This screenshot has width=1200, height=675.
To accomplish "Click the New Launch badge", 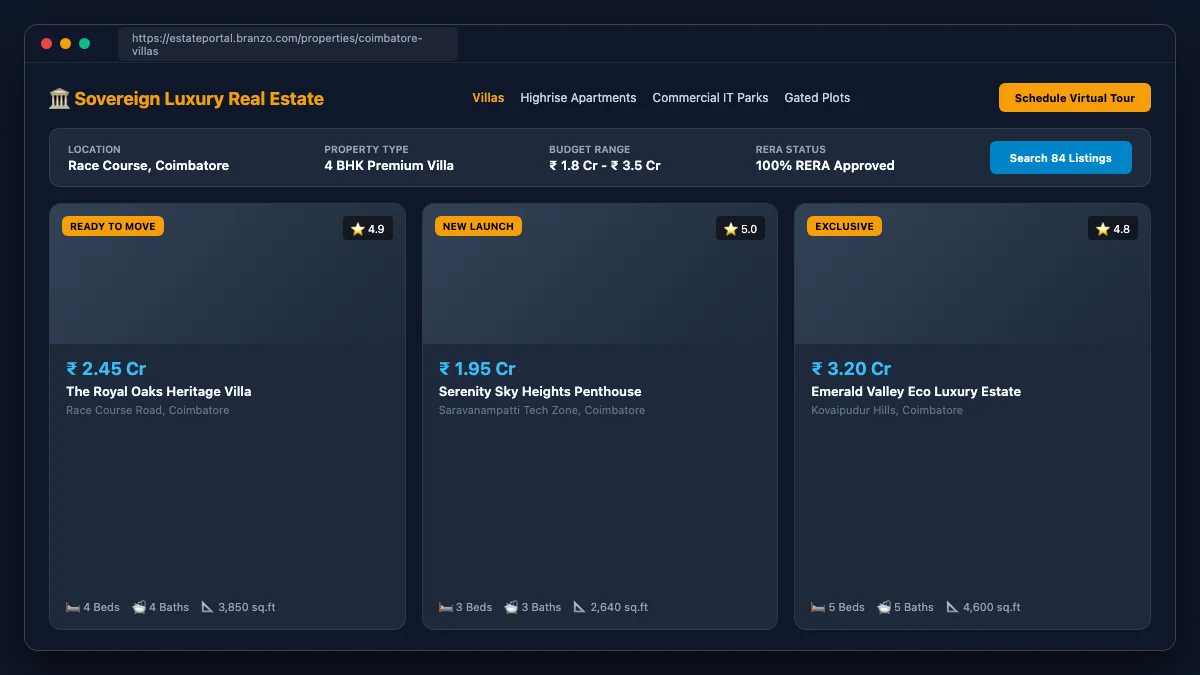I will tap(478, 226).
